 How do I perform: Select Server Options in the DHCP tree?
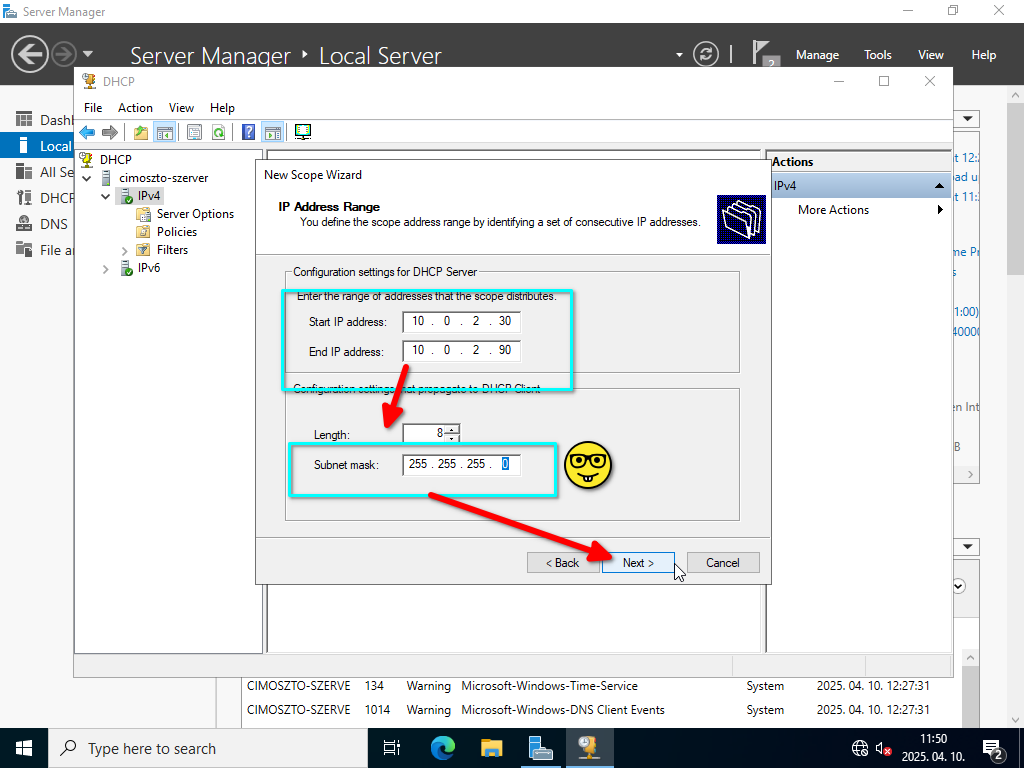pyautogui.click(x=195, y=214)
